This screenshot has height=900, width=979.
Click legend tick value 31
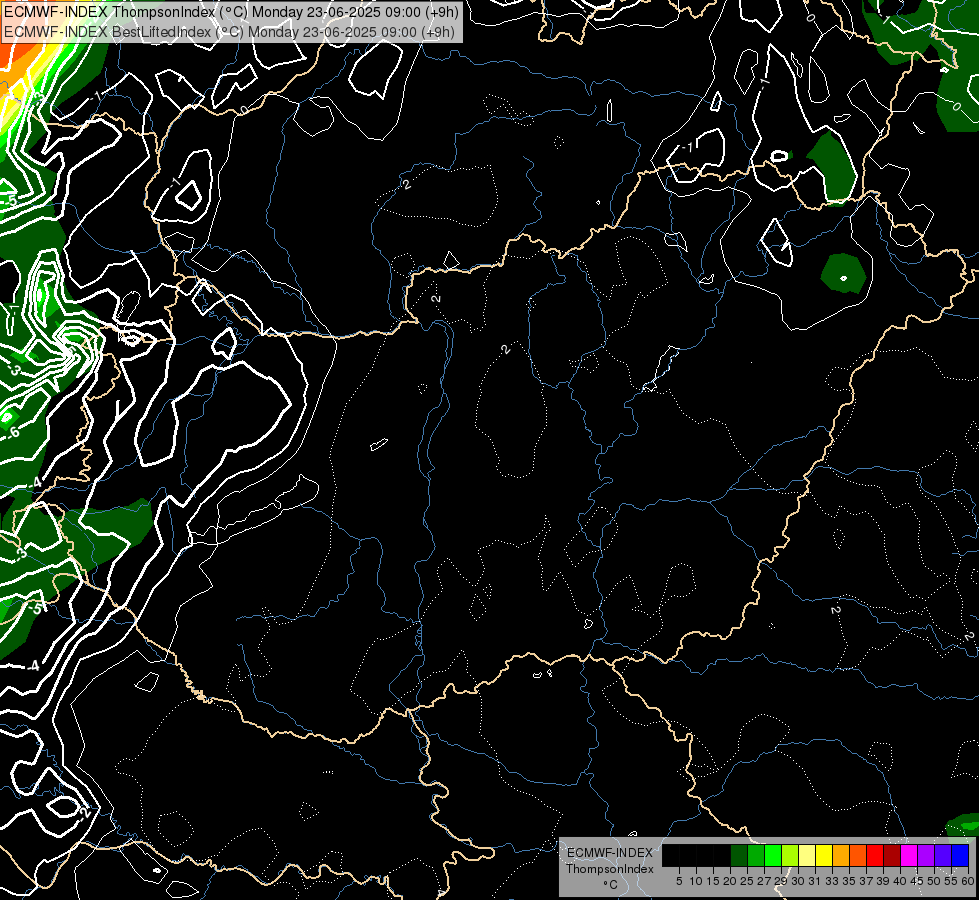[815, 881]
